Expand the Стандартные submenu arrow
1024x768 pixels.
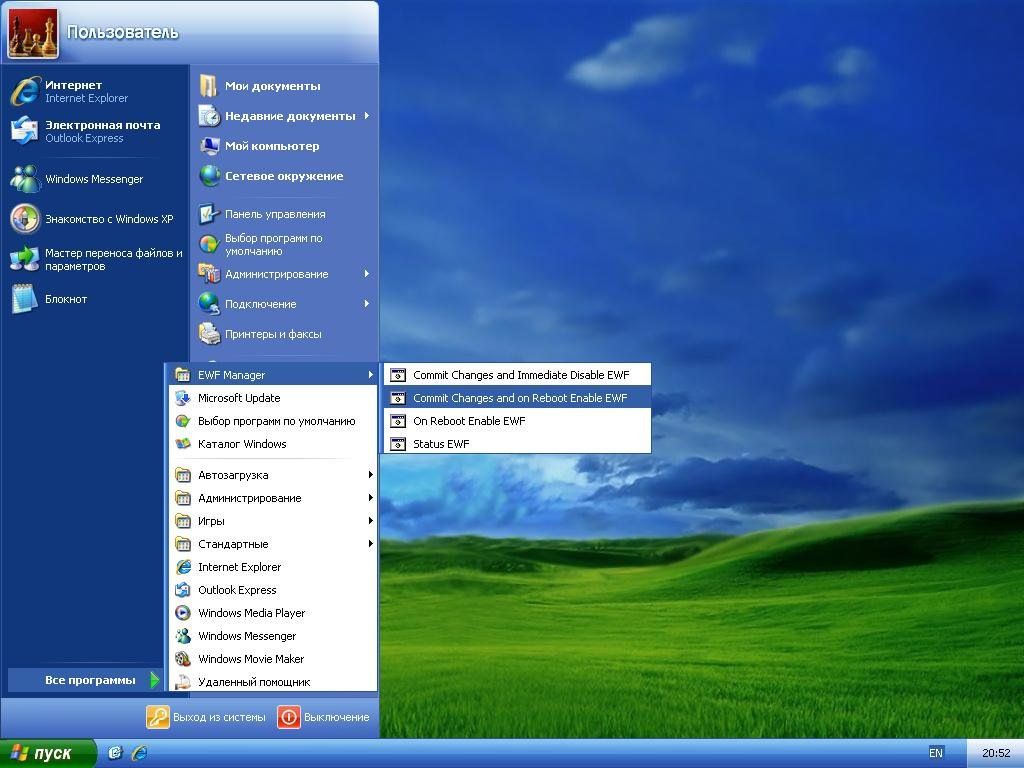pyautogui.click(x=370, y=543)
